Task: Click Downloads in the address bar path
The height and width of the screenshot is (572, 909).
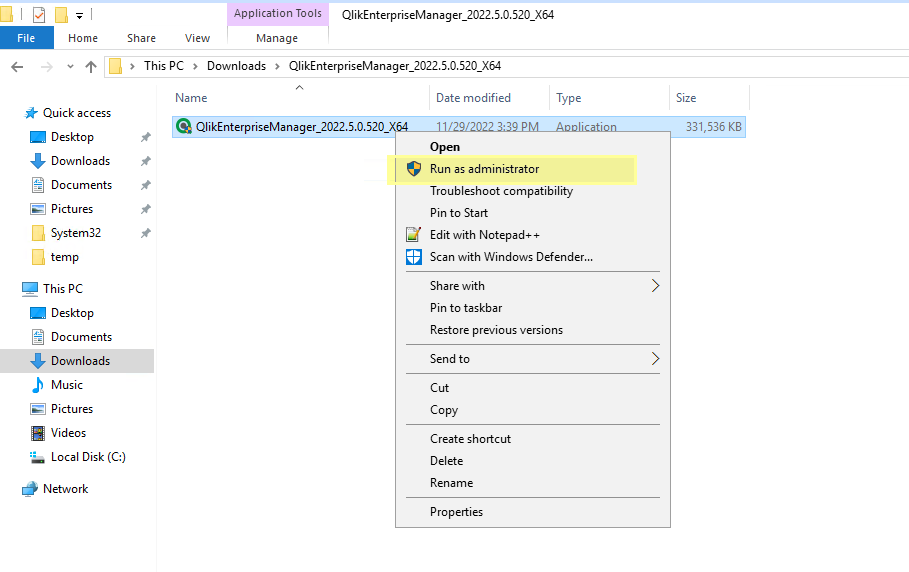Action: [237, 66]
